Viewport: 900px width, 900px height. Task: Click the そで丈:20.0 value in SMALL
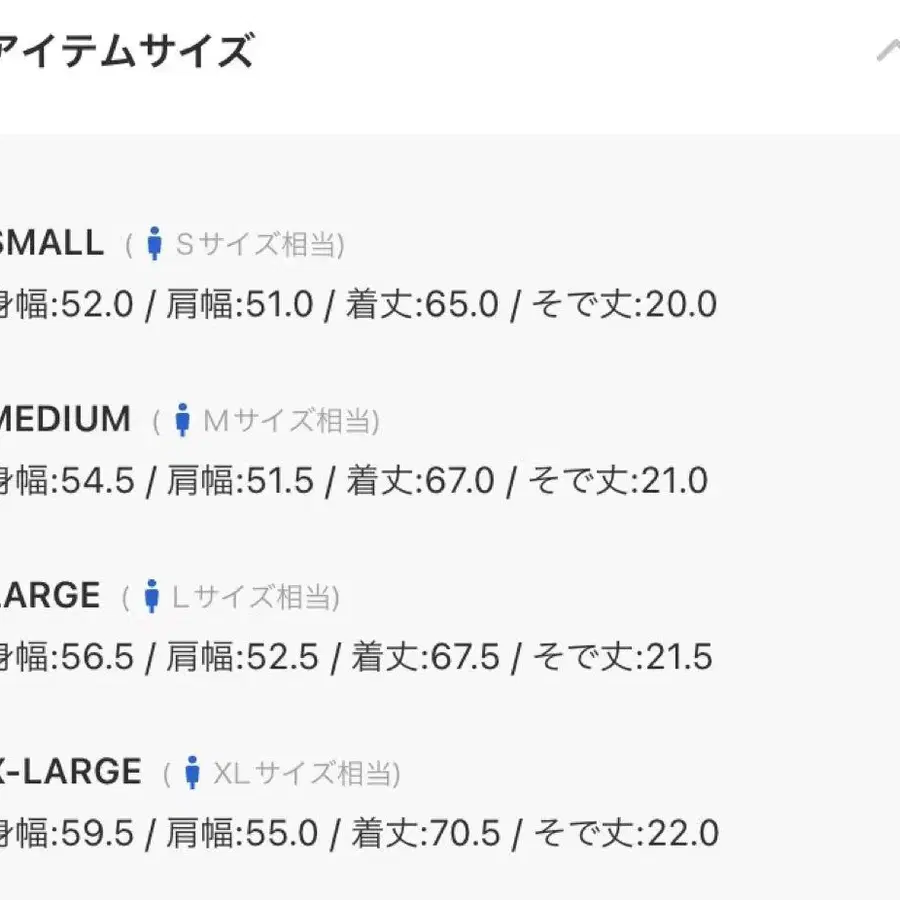coord(624,304)
